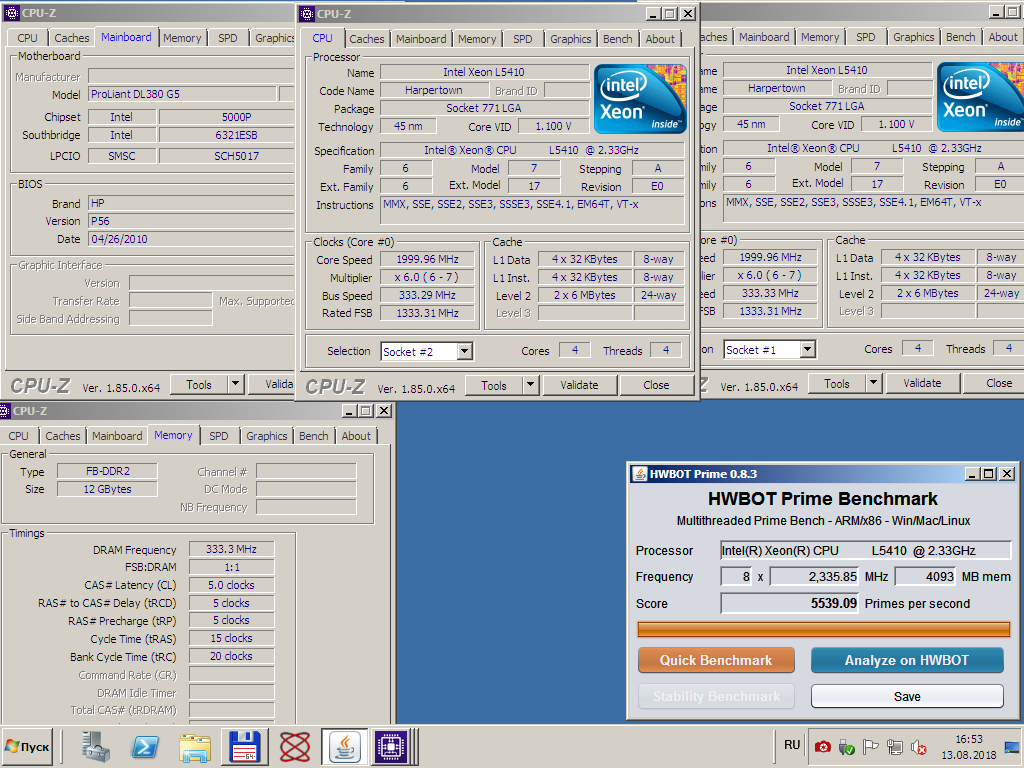Click Intel Xeon logo in Socket #2 window
This screenshot has width=1024, height=768.
pos(640,99)
